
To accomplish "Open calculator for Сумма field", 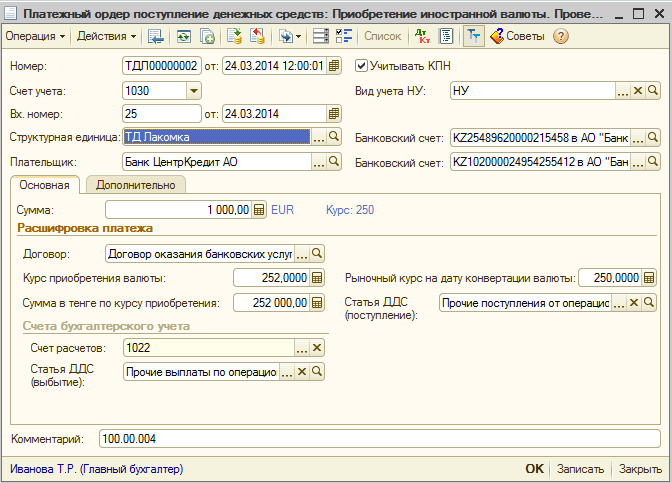I will click(x=259, y=210).
